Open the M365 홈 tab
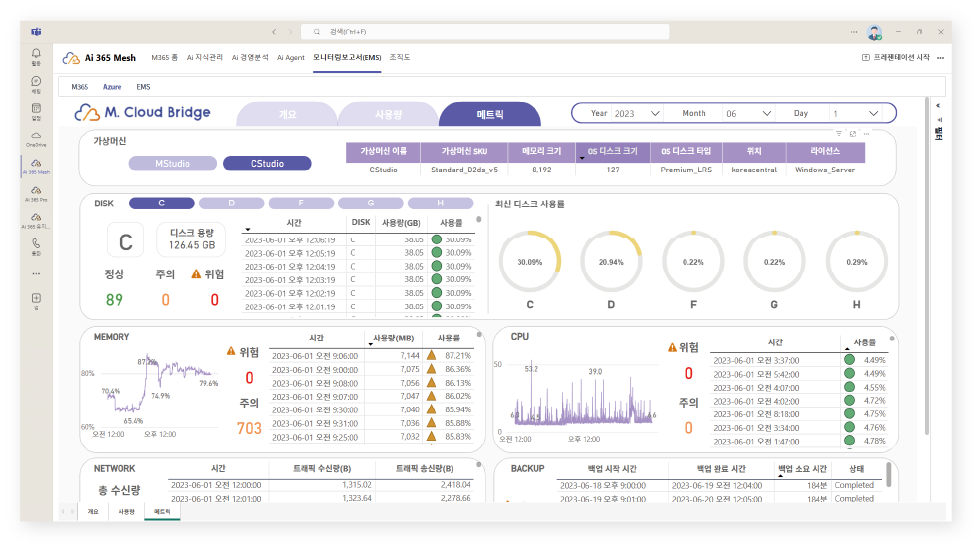980x550 pixels. coord(164,58)
